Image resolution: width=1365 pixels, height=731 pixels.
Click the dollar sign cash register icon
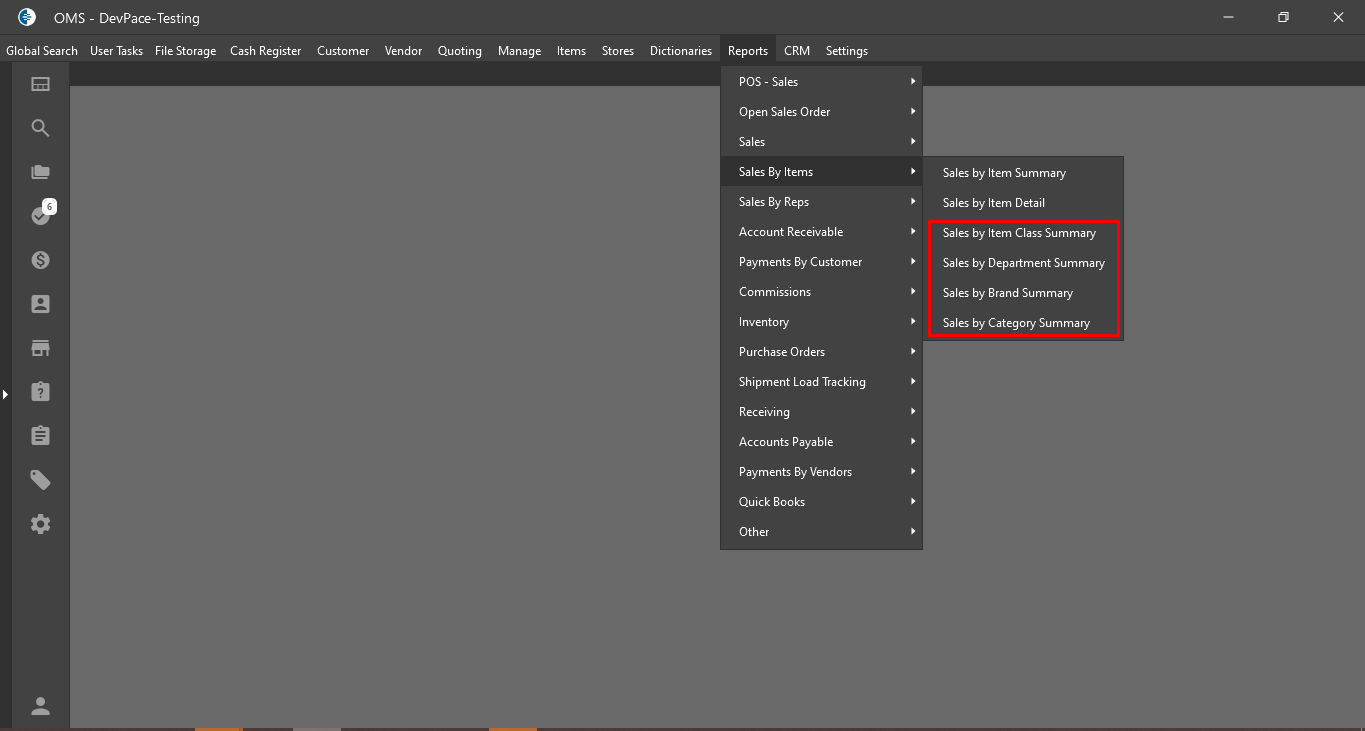point(40,260)
